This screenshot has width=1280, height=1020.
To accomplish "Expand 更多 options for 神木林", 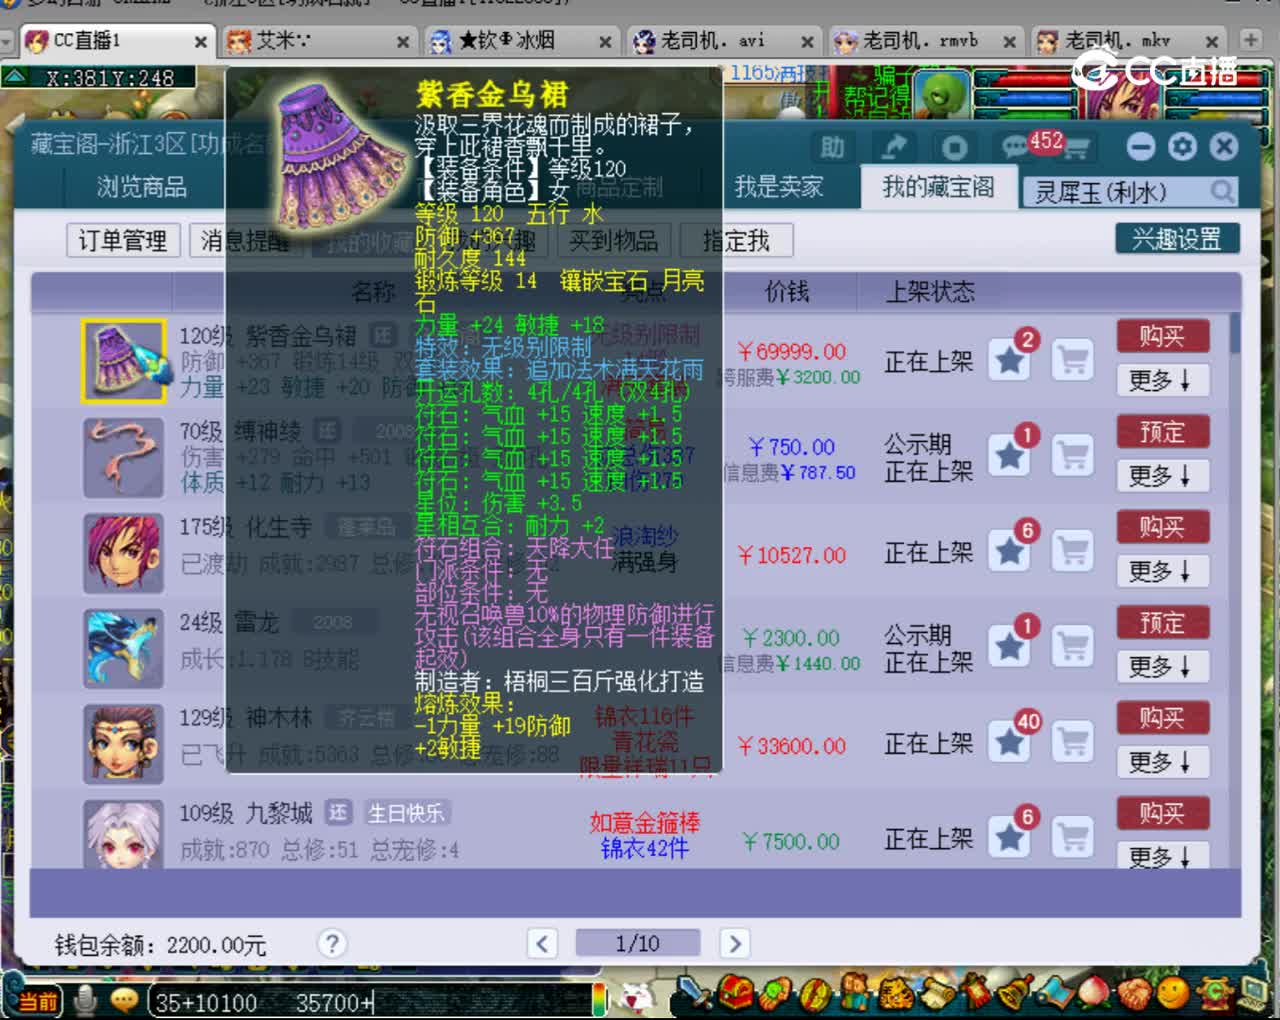I will 1162,762.
